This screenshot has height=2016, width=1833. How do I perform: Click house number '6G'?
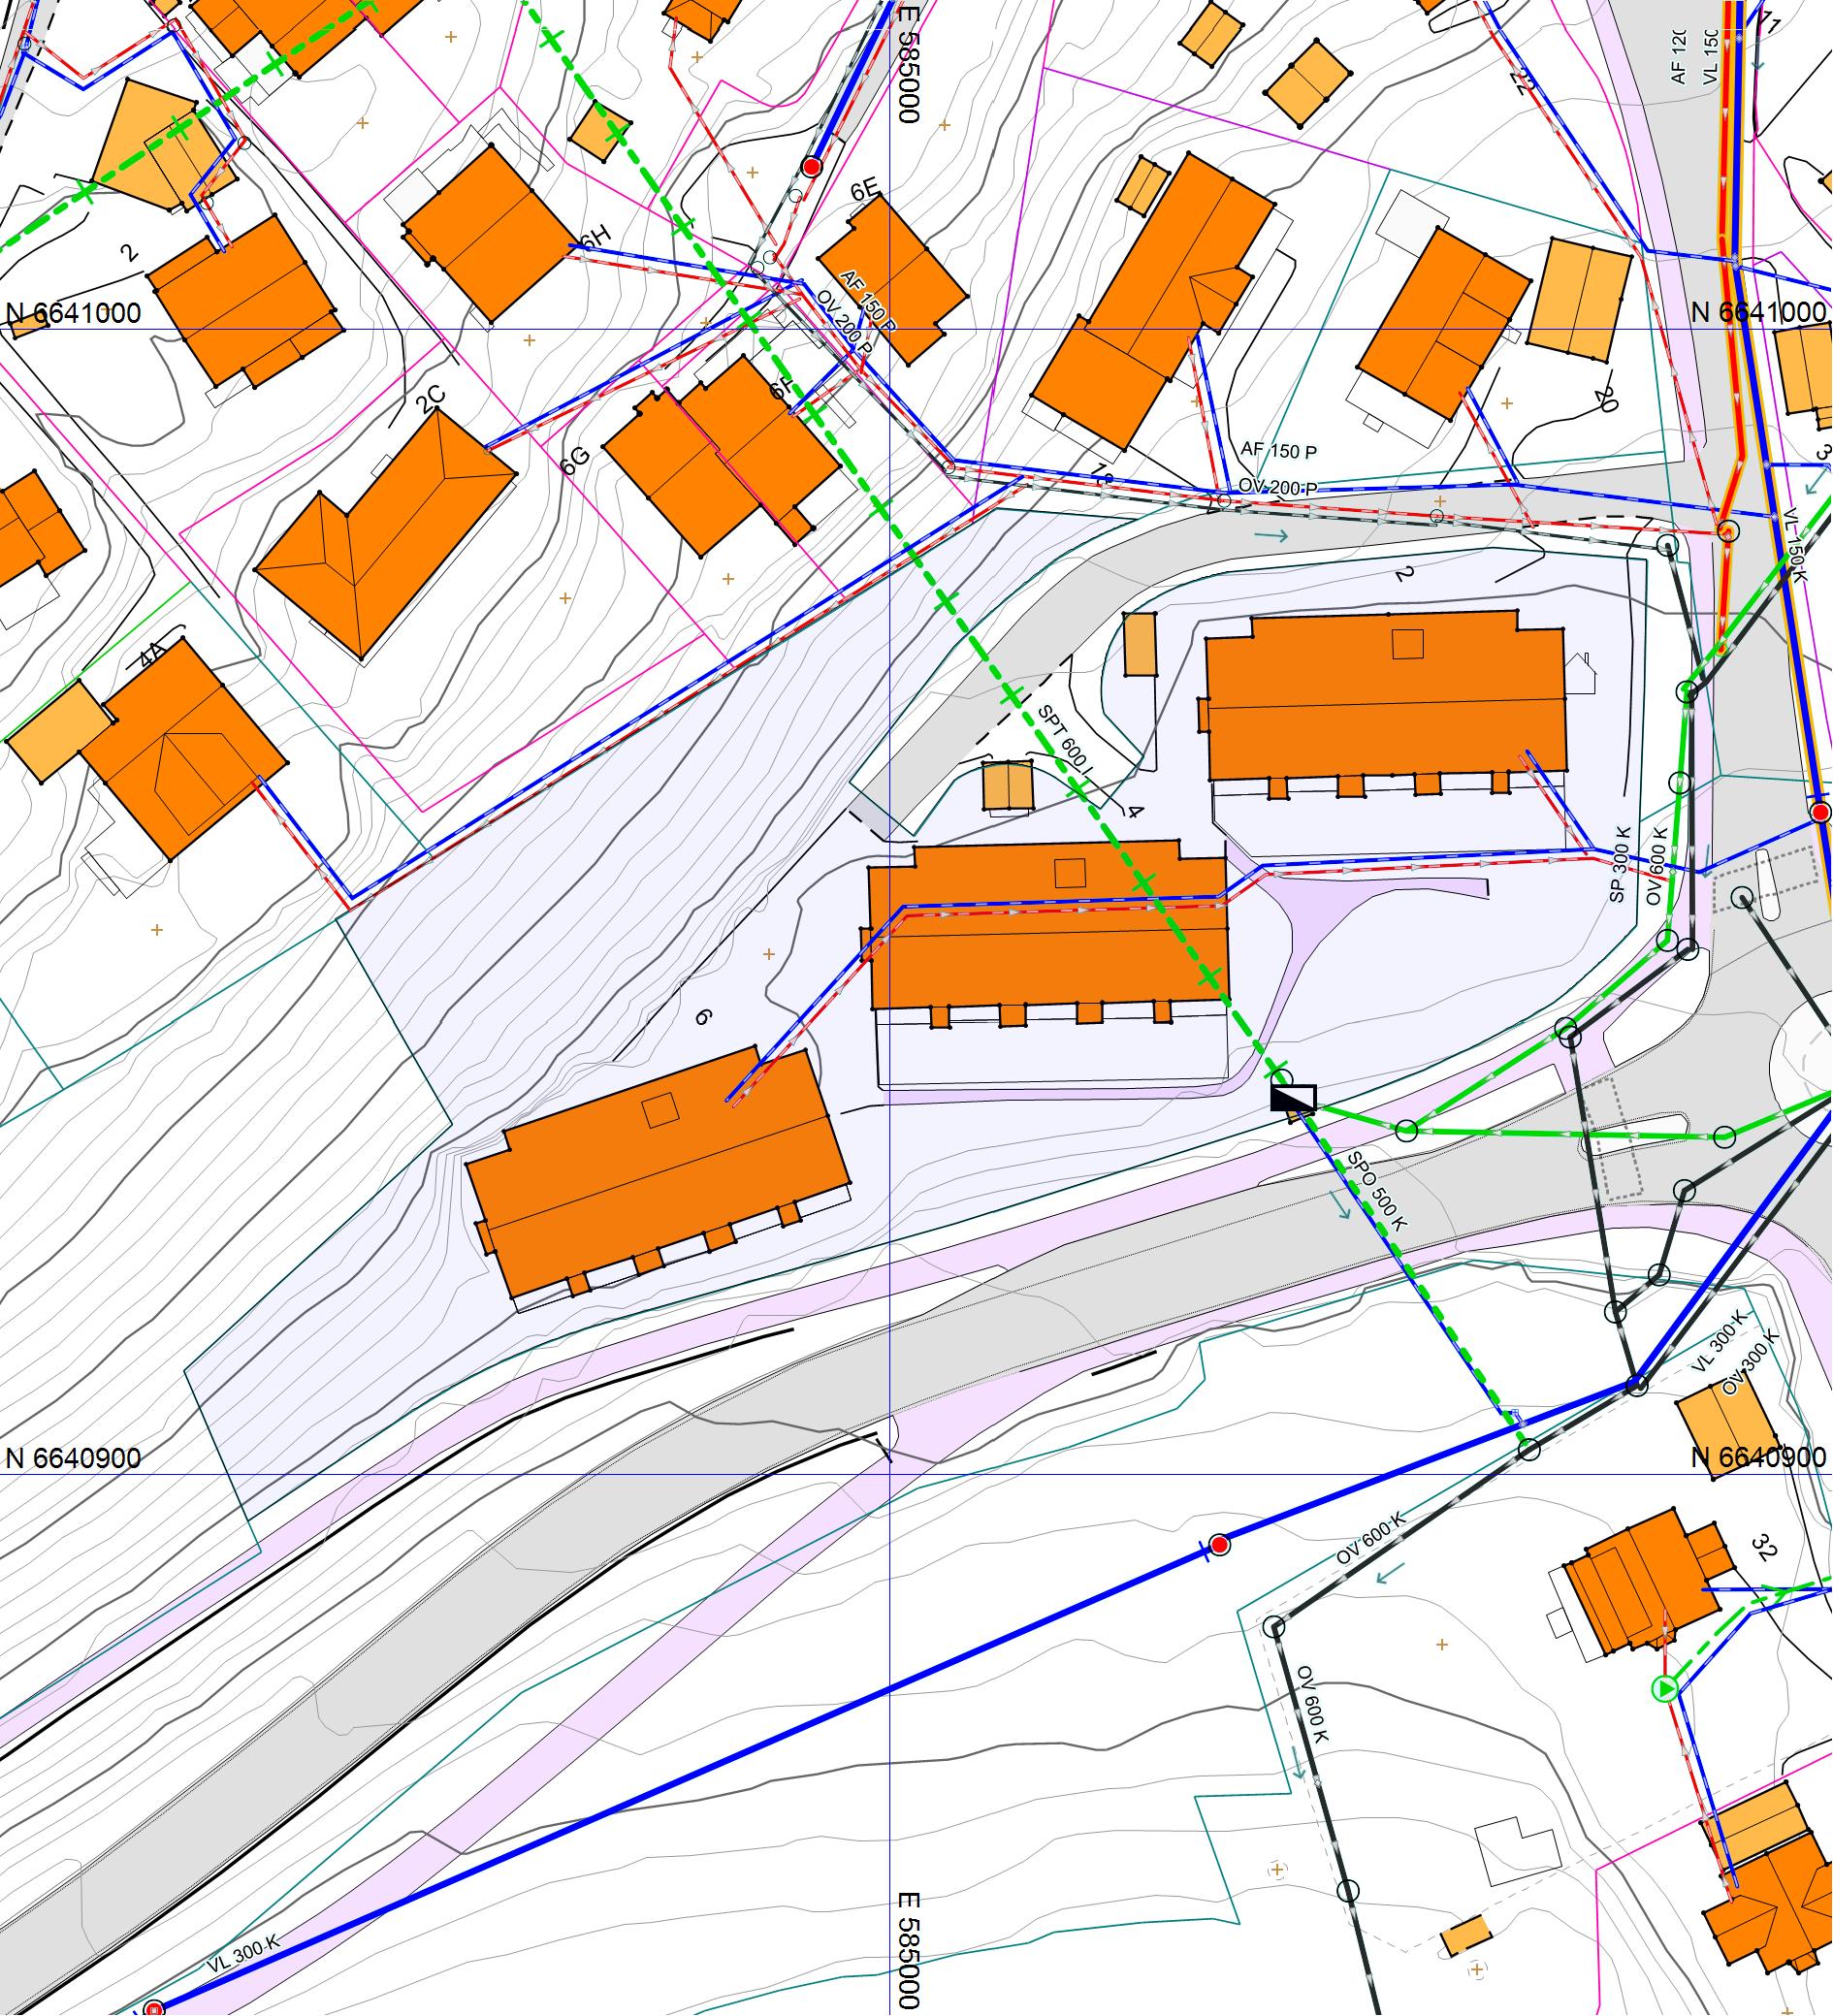point(575,460)
